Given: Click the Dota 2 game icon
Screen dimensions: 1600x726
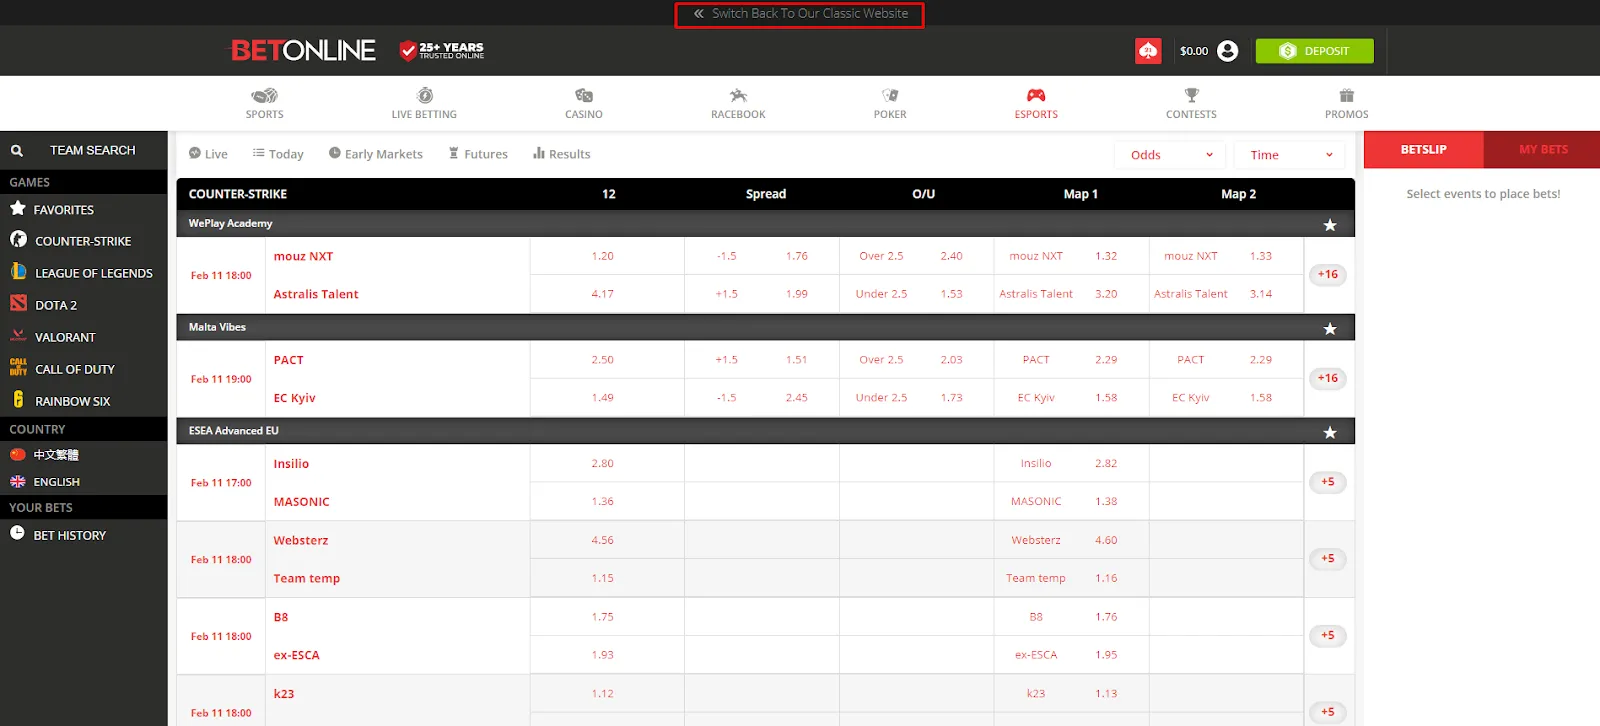Looking at the screenshot, I should click(18, 303).
